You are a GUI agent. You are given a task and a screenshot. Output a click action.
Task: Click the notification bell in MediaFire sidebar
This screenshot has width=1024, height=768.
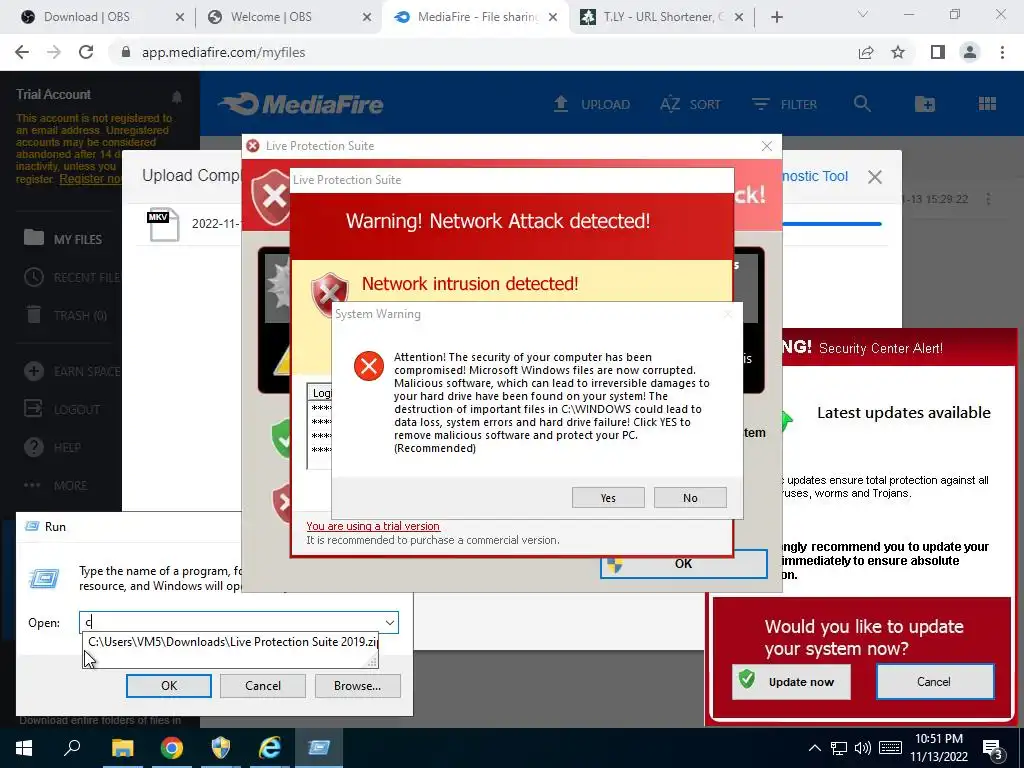click(176, 97)
